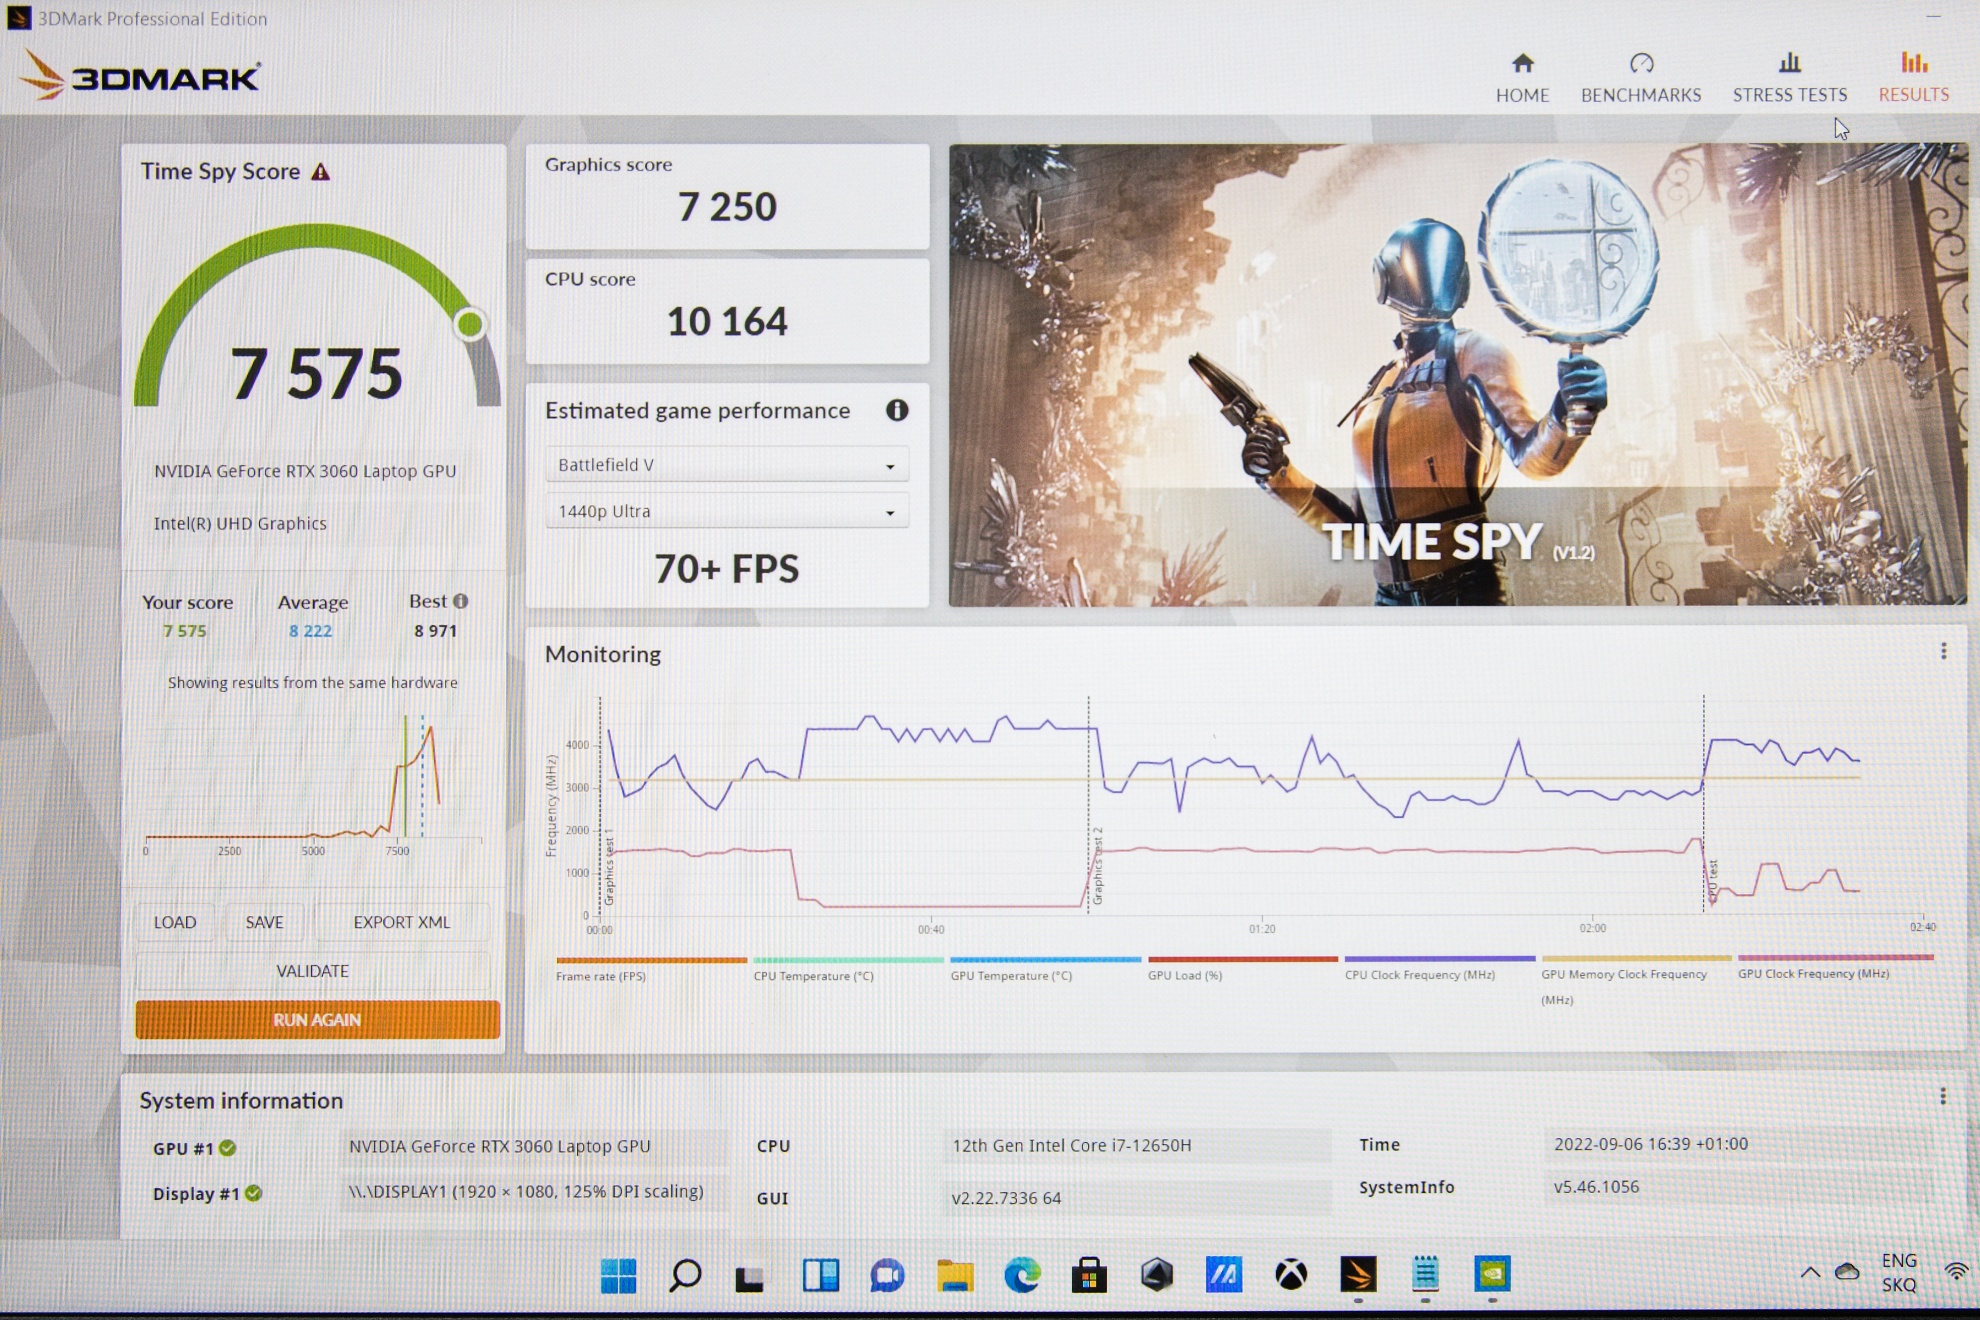Click the Time Spy banner image

click(1457, 375)
